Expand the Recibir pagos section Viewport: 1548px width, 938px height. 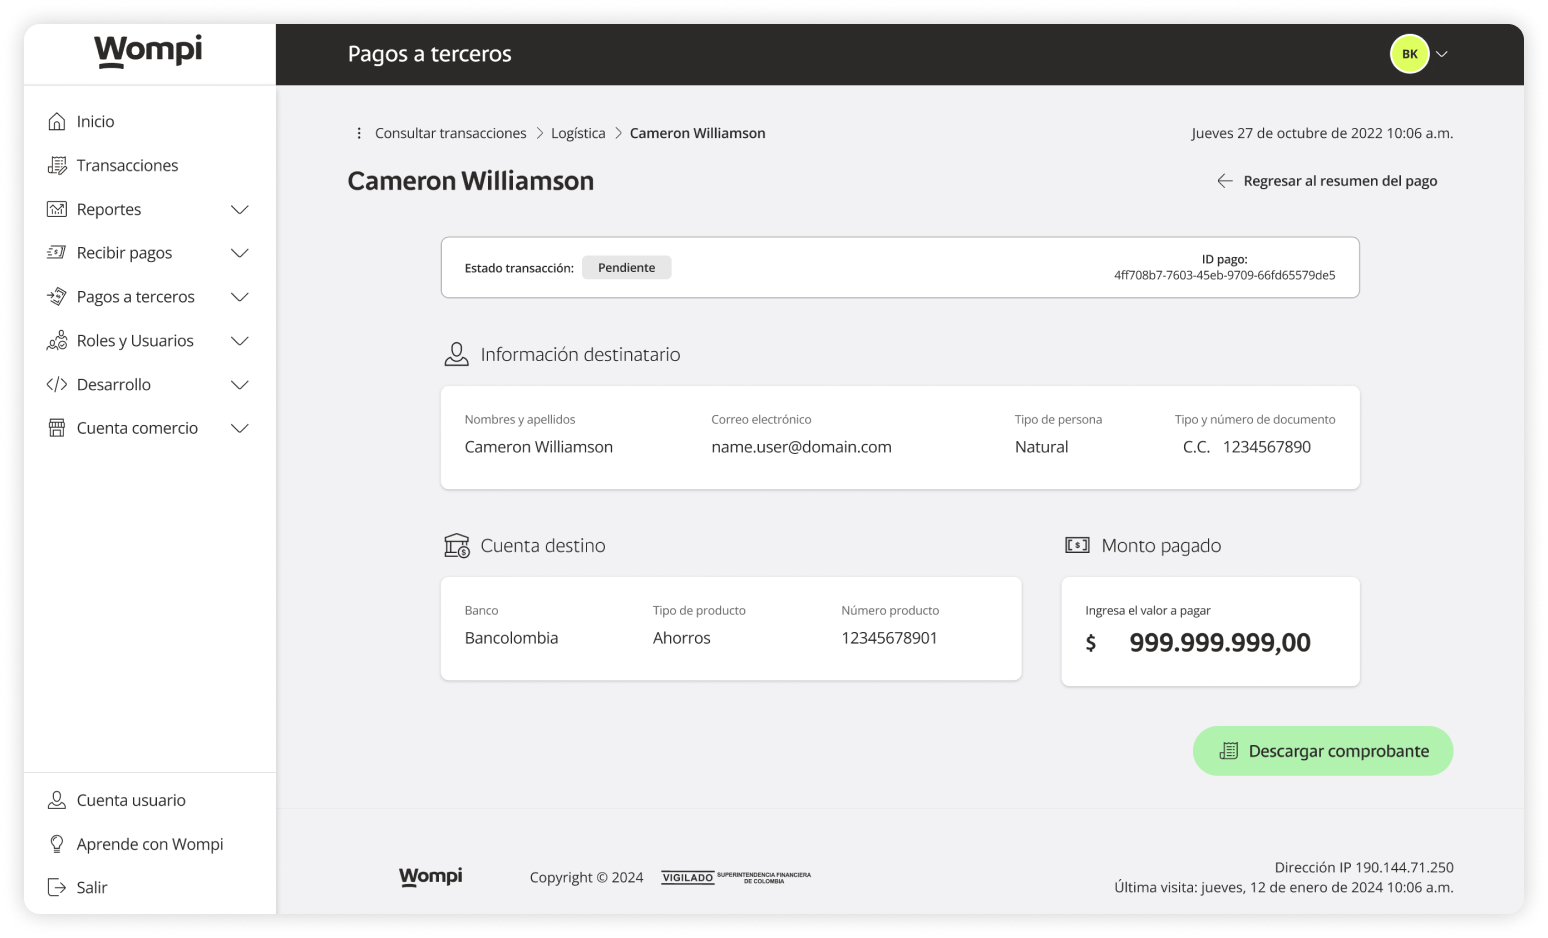click(240, 253)
